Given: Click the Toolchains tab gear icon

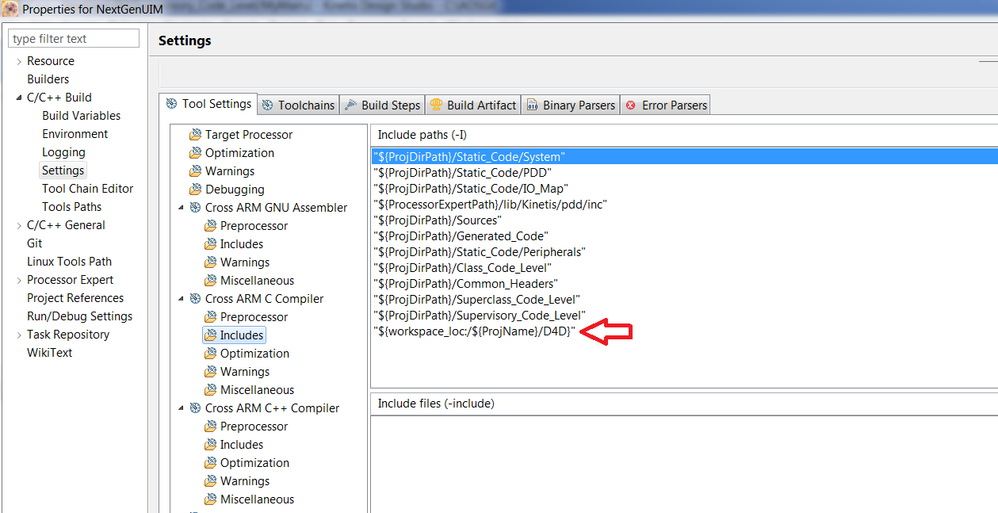Looking at the screenshot, I should pyautogui.click(x=268, y=105).
